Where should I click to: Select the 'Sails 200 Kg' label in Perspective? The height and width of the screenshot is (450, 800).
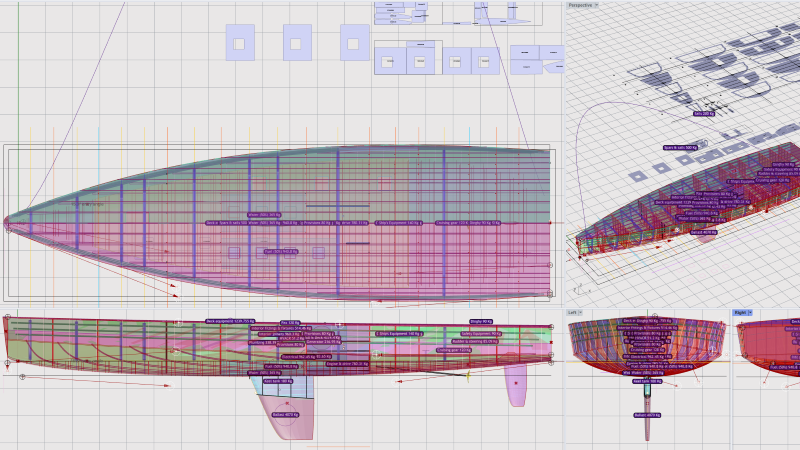(704, 114)
